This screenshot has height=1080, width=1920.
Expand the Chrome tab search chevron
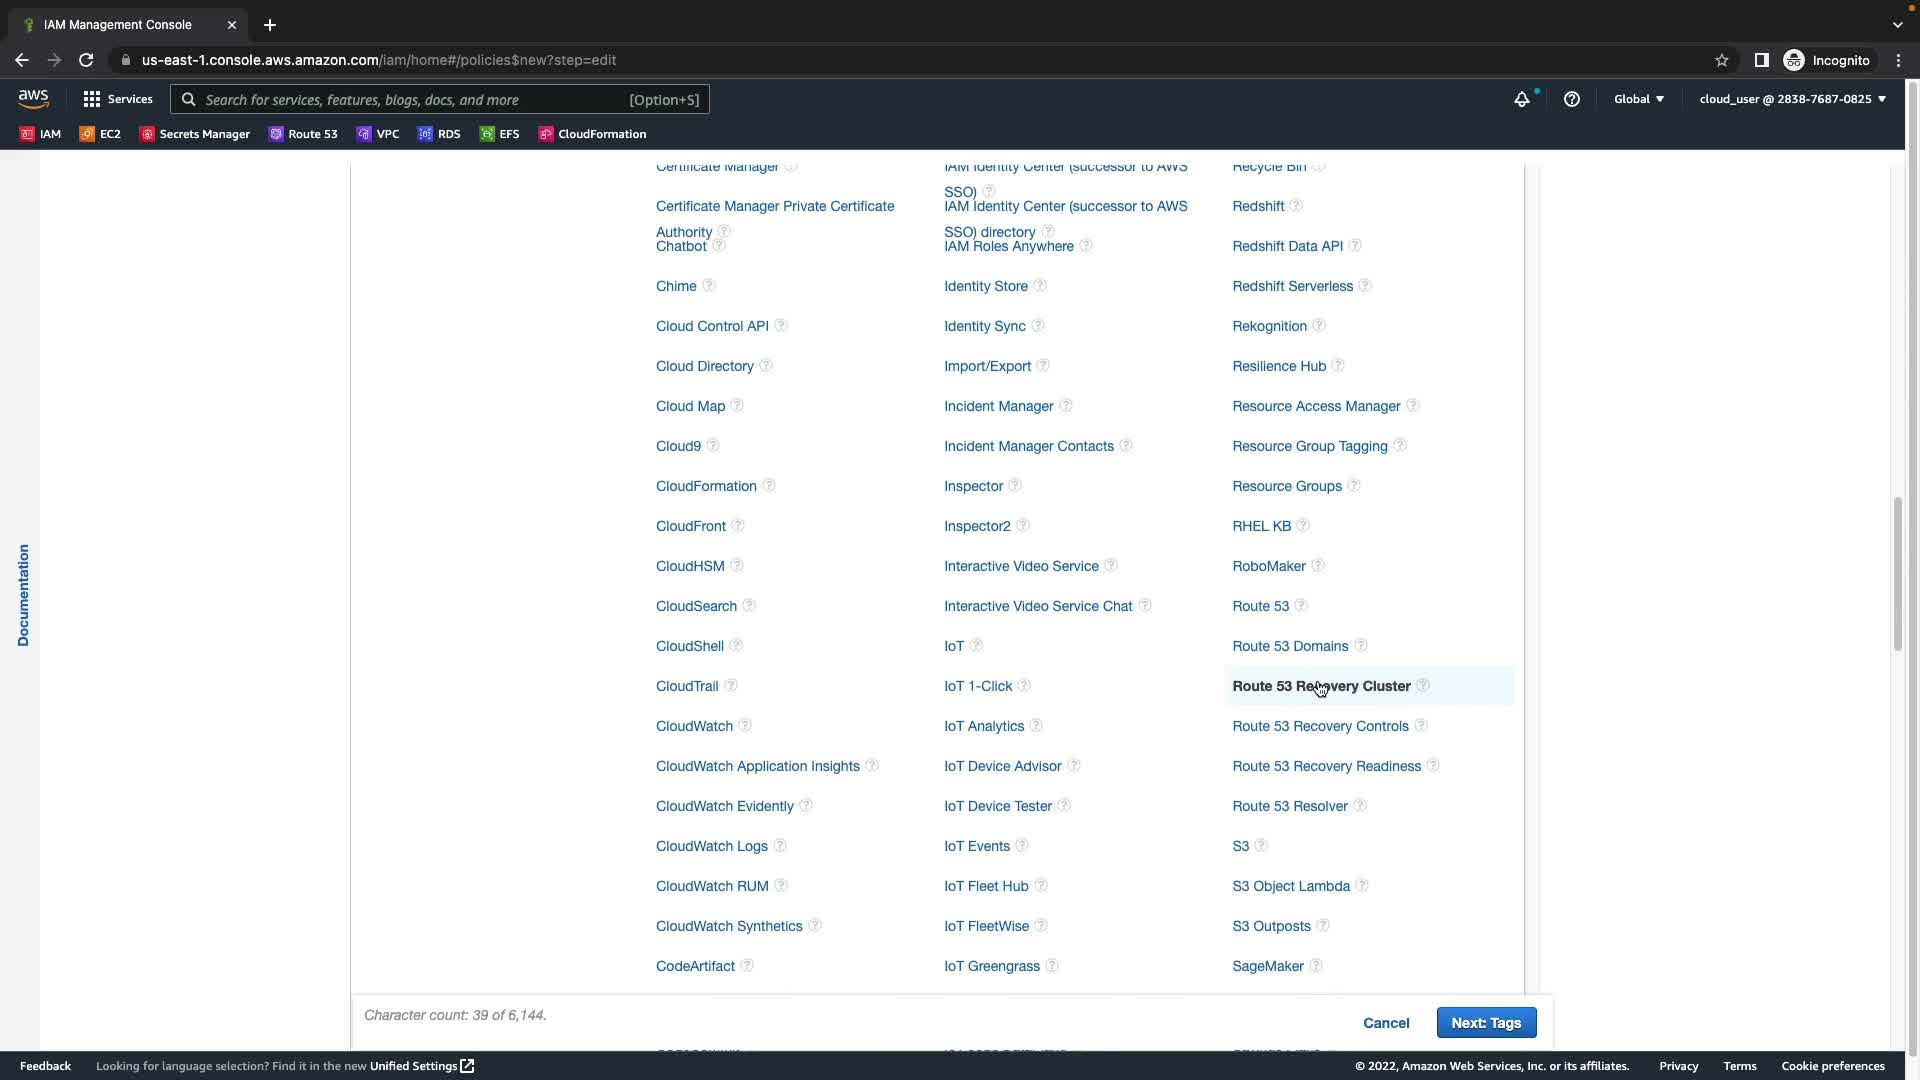click(x=1897, y=24)
